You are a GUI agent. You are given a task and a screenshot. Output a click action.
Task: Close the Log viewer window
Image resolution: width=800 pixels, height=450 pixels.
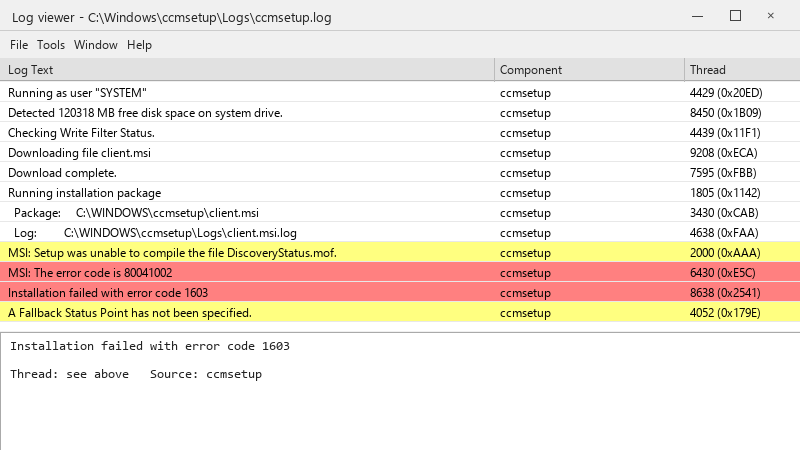click(x=770, y=16)
